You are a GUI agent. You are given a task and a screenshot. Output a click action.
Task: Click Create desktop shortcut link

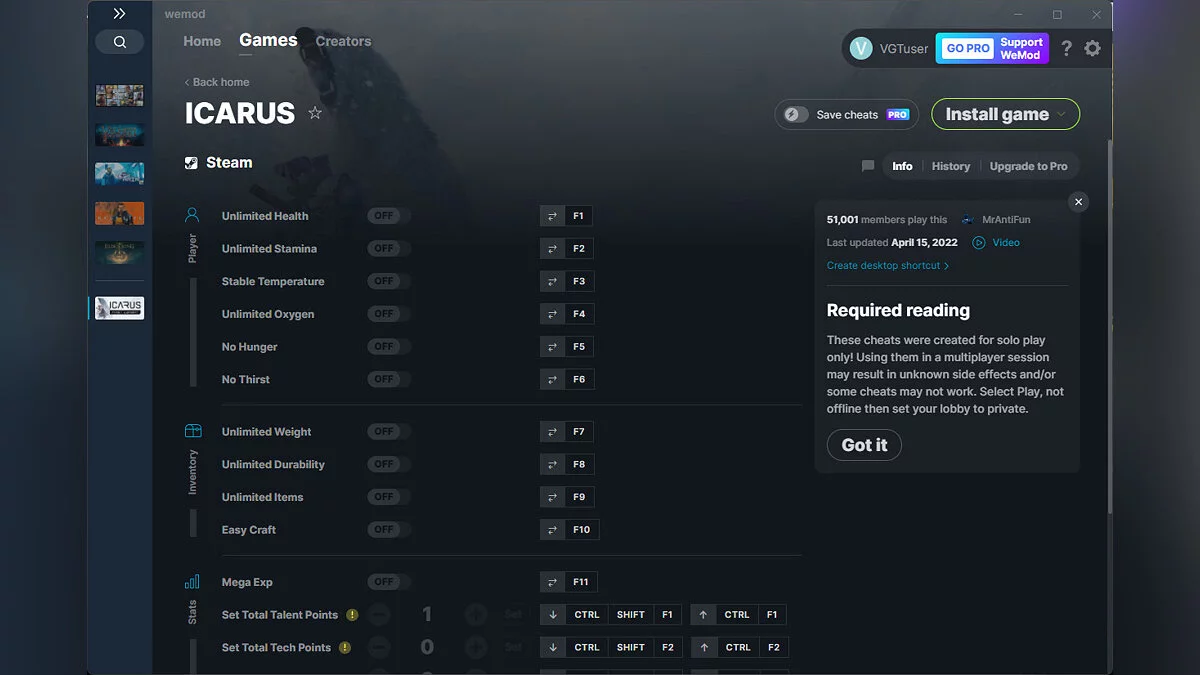888,266
